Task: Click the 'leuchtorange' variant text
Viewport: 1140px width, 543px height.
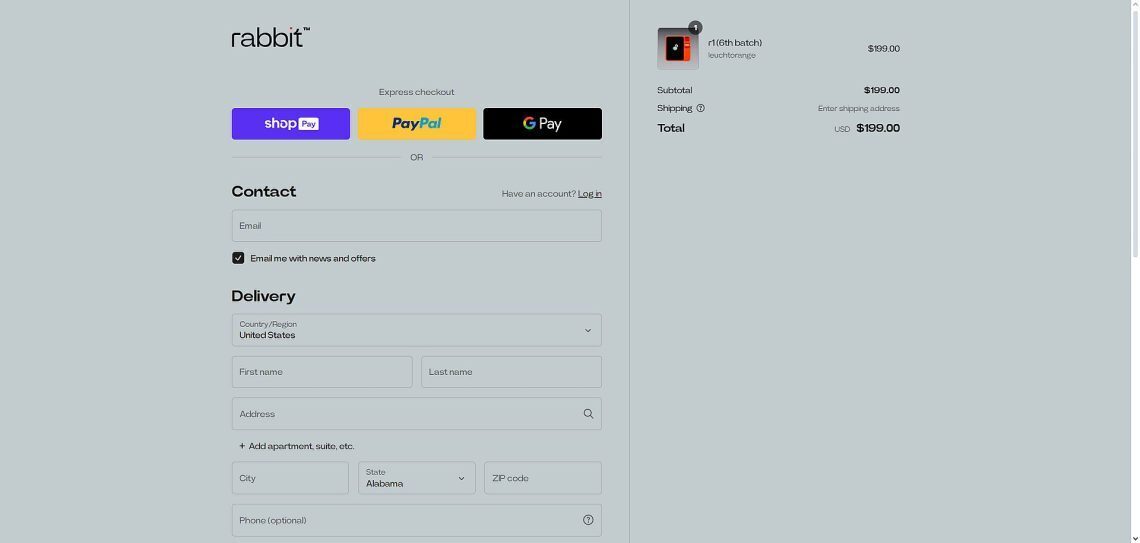Action: 731,55
